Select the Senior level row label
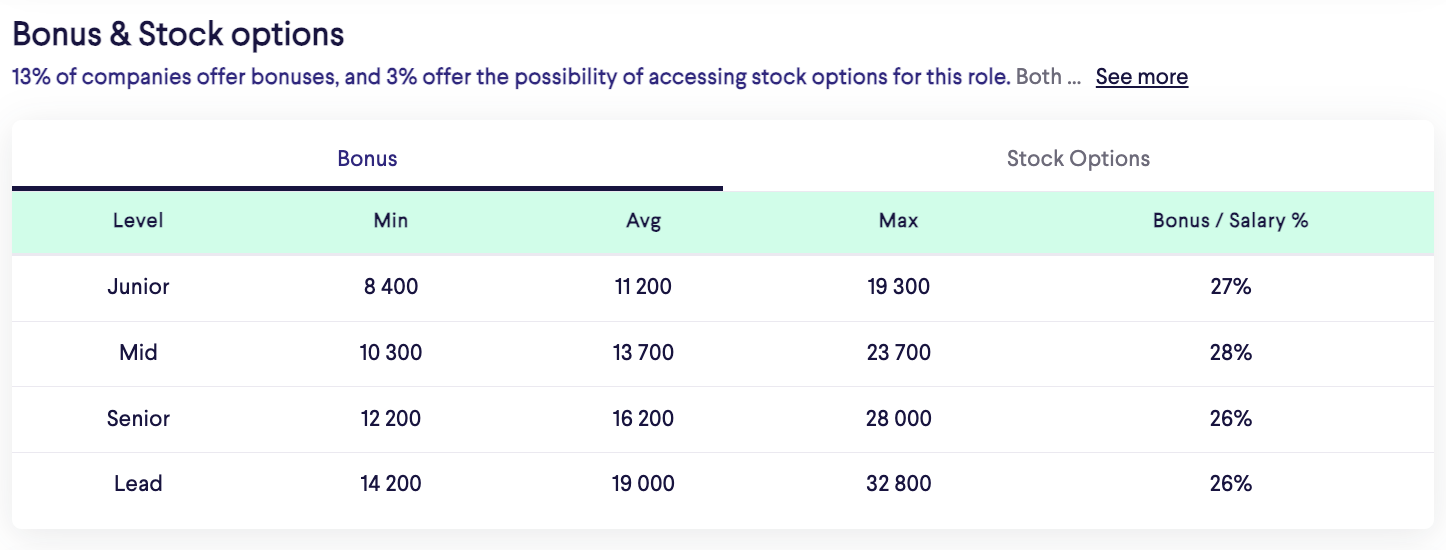The height and width of the screenshot is (550, 1446). [138, 419]
